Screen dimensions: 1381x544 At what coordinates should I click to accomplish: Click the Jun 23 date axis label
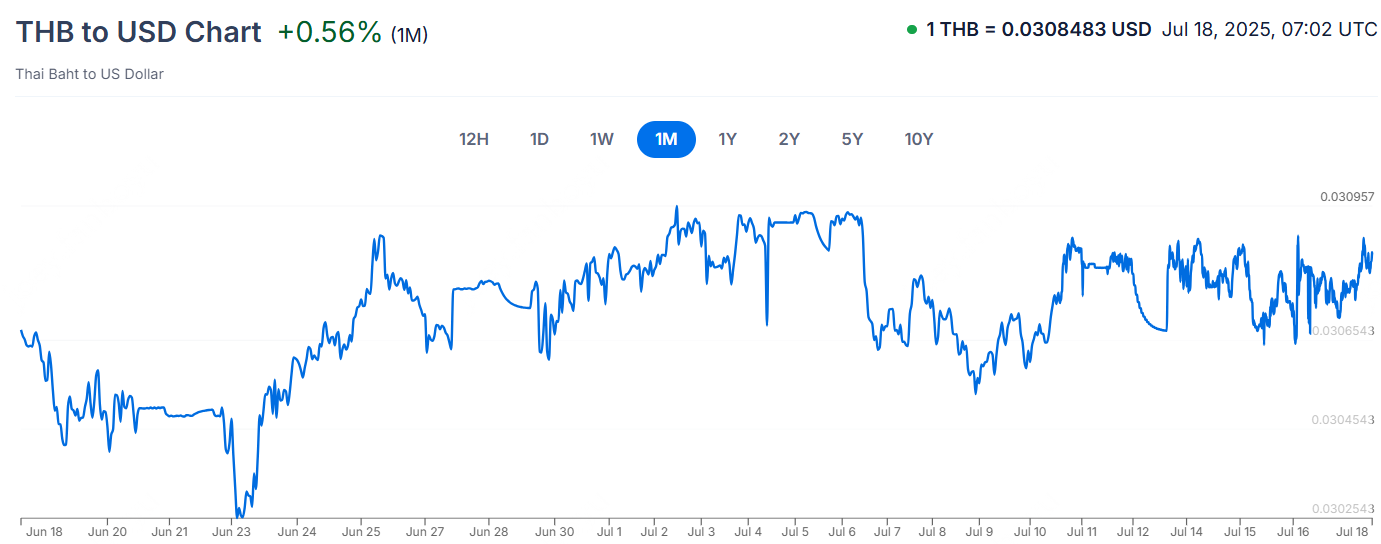tap(232, 531)
